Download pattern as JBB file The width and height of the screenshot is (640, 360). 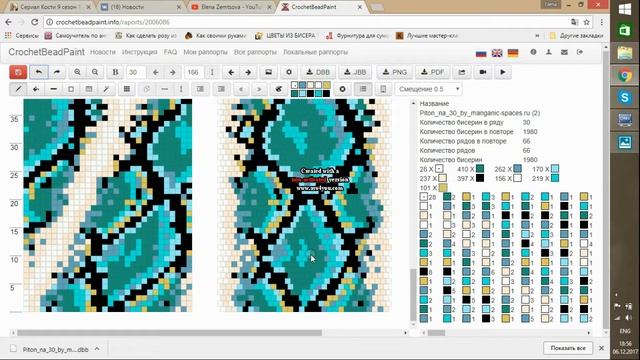click(x=355, y=72)
